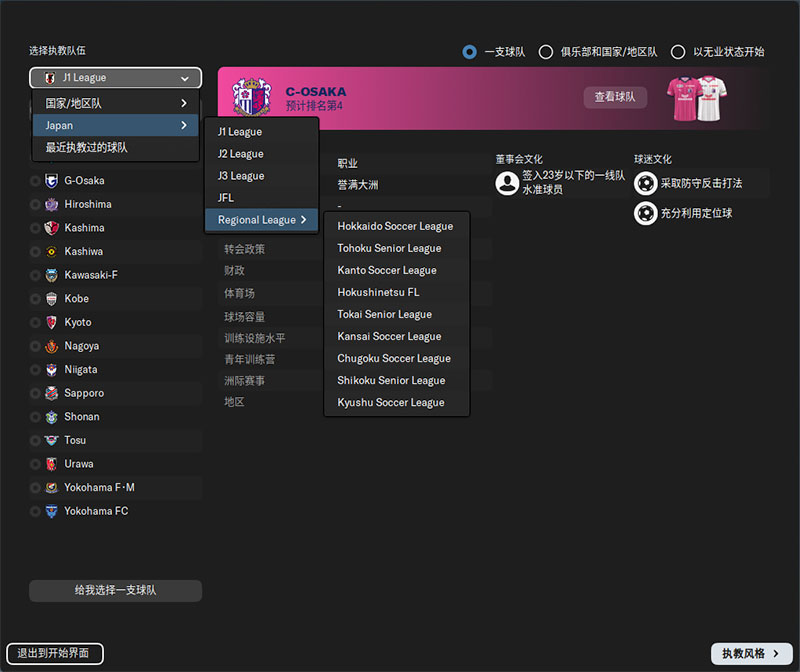Click the Kyoto team name
Image resolution: width=800 pixels, height=672 pixels.
pos(78,322)
